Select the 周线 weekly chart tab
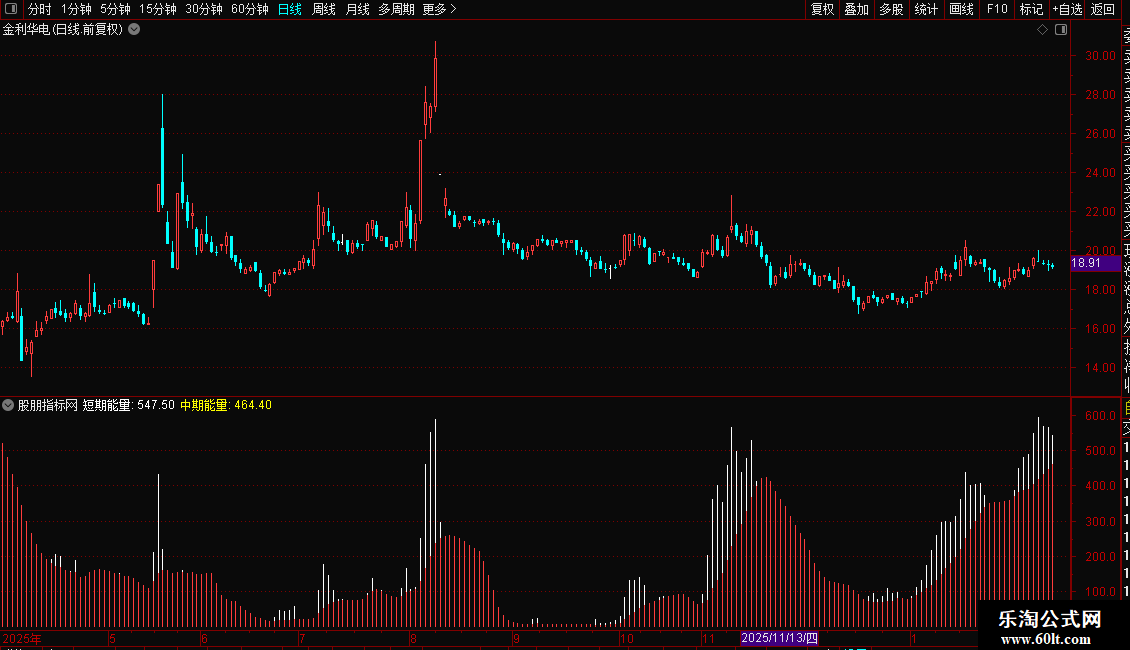This screenshot has width=1130, height=650. coord(324,9)
